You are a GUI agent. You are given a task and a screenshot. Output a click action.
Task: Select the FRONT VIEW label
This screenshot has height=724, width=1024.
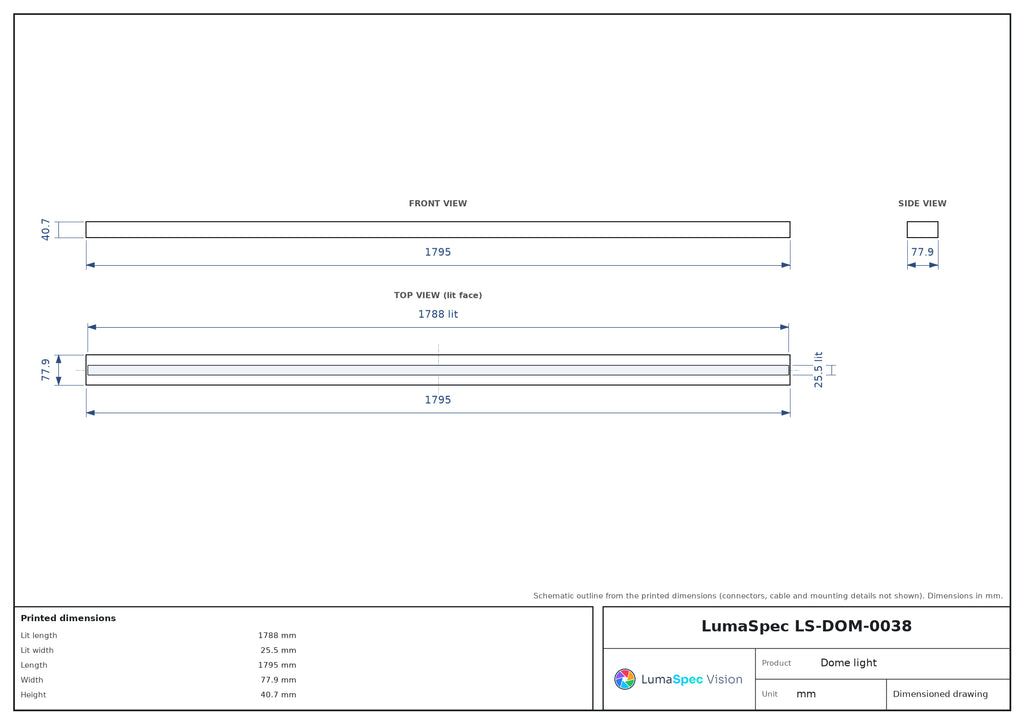(x=438, y=203)
